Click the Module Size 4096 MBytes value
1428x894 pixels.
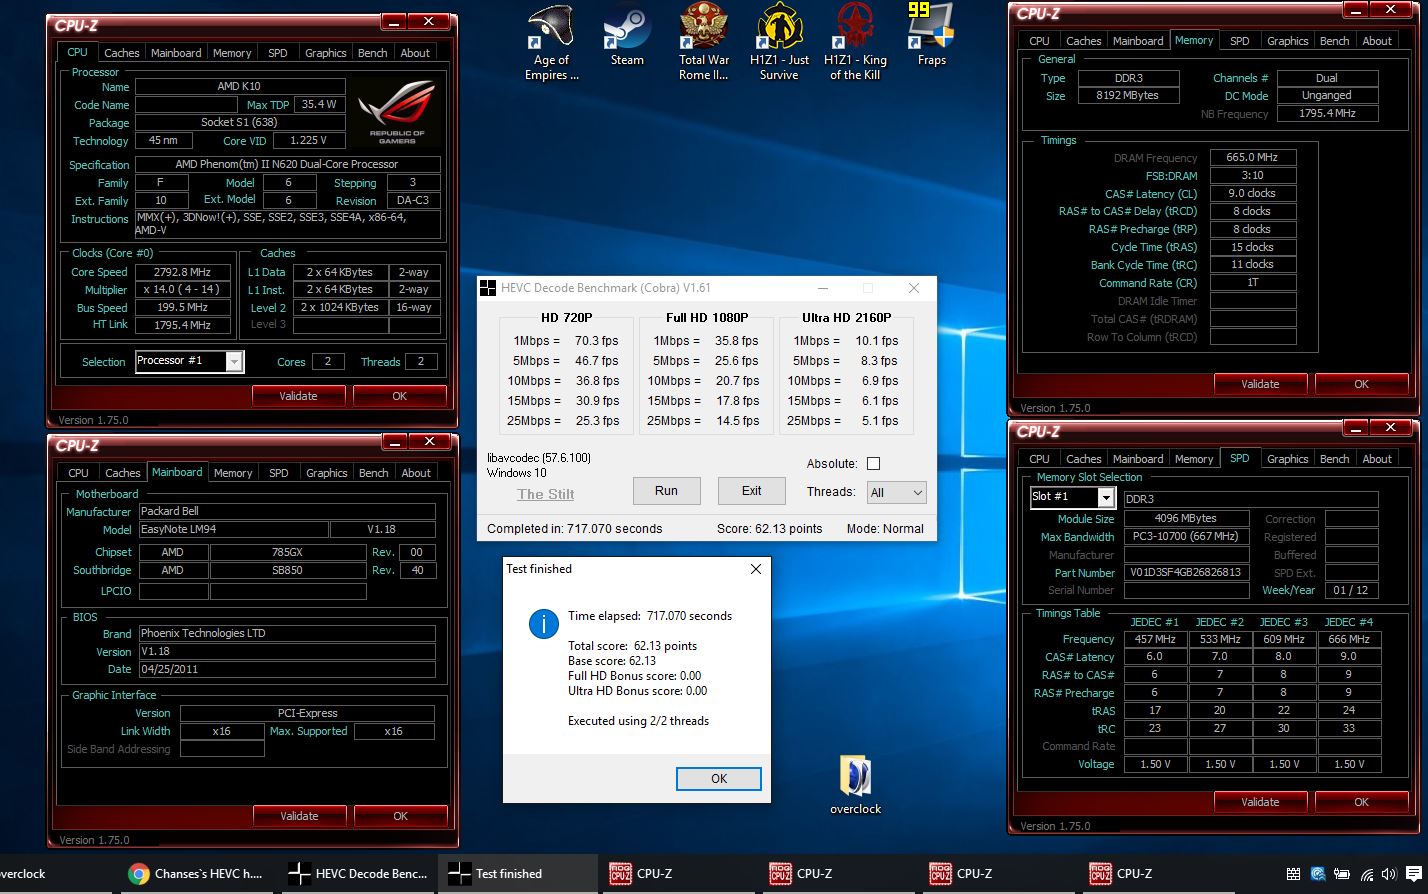[1187, 519]
